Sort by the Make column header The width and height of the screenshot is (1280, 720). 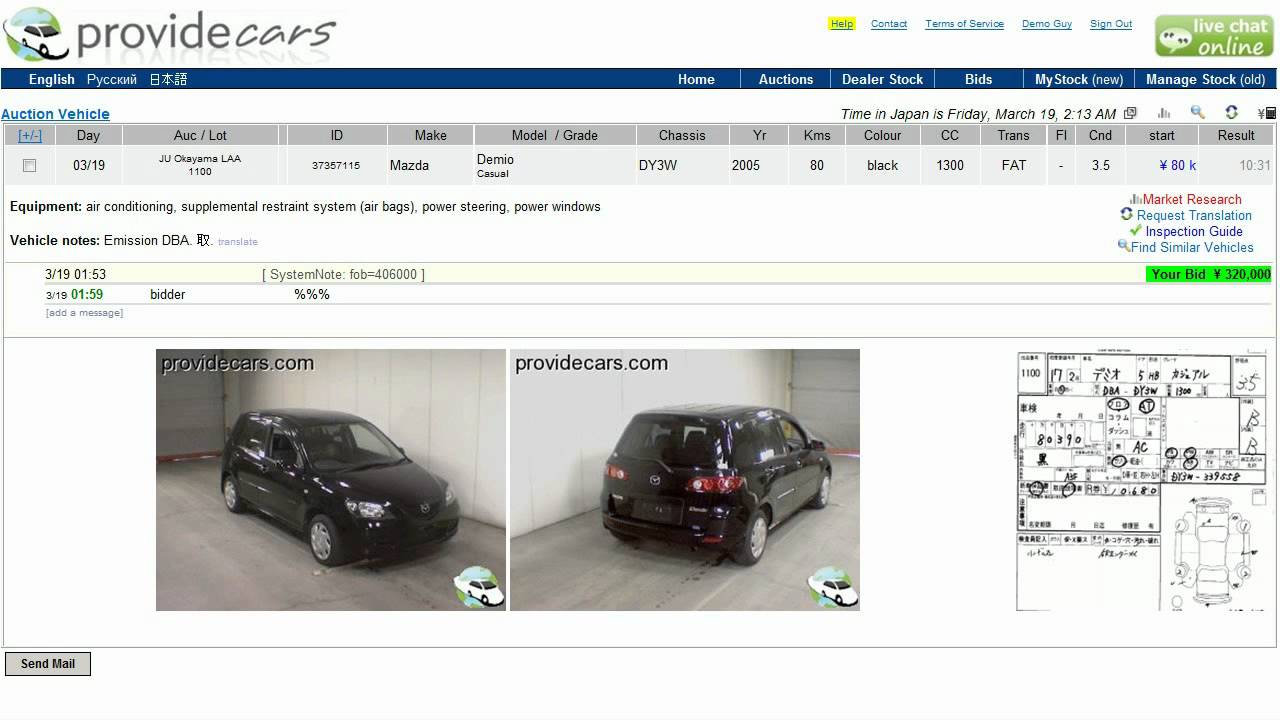click(431, 135)
